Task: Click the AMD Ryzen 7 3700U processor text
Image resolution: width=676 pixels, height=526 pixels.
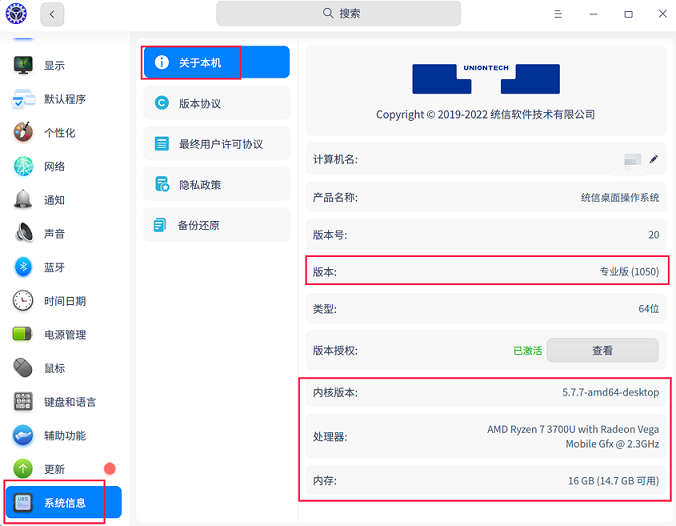Action: pos(573,436)
